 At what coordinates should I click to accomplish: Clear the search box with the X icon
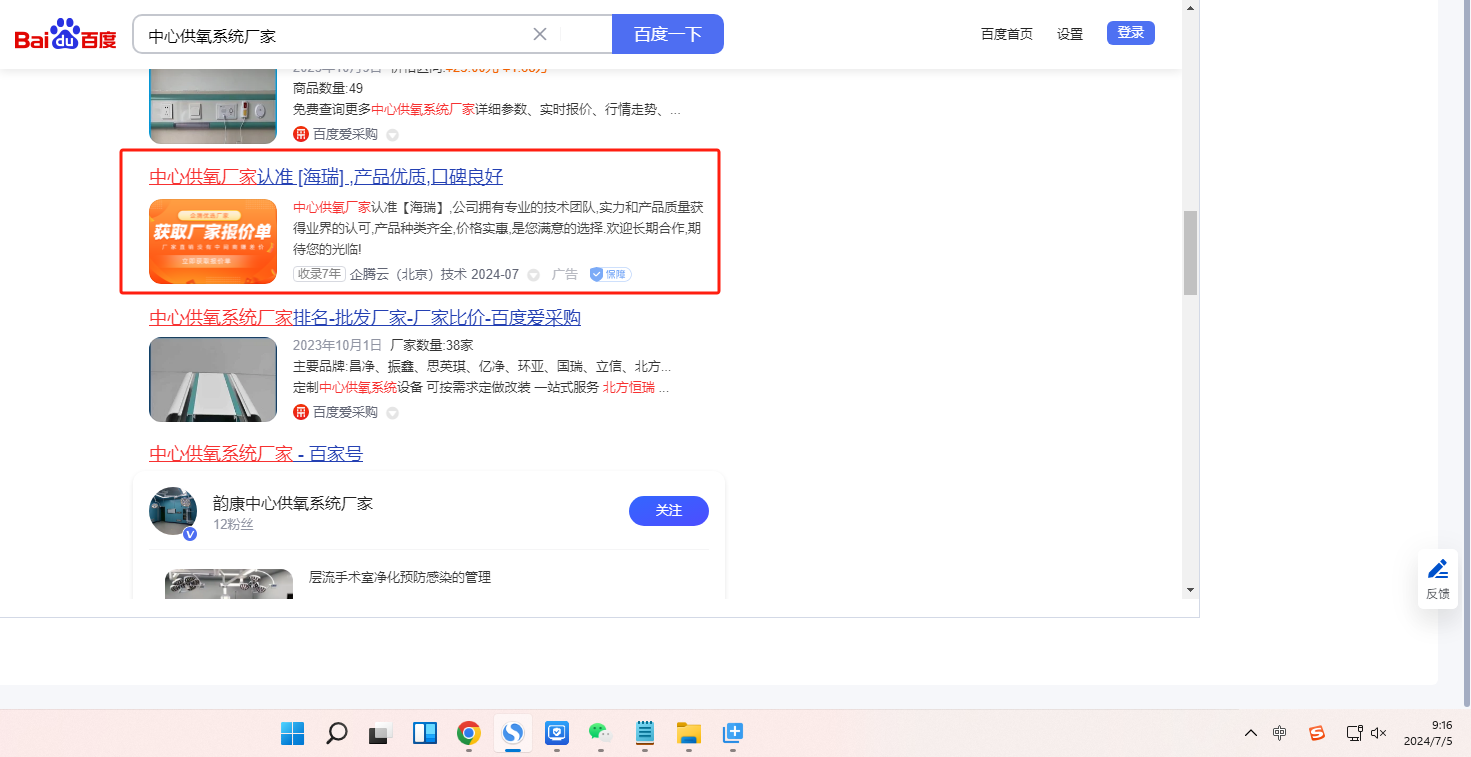pyautogui.click(x=540, y=34)
